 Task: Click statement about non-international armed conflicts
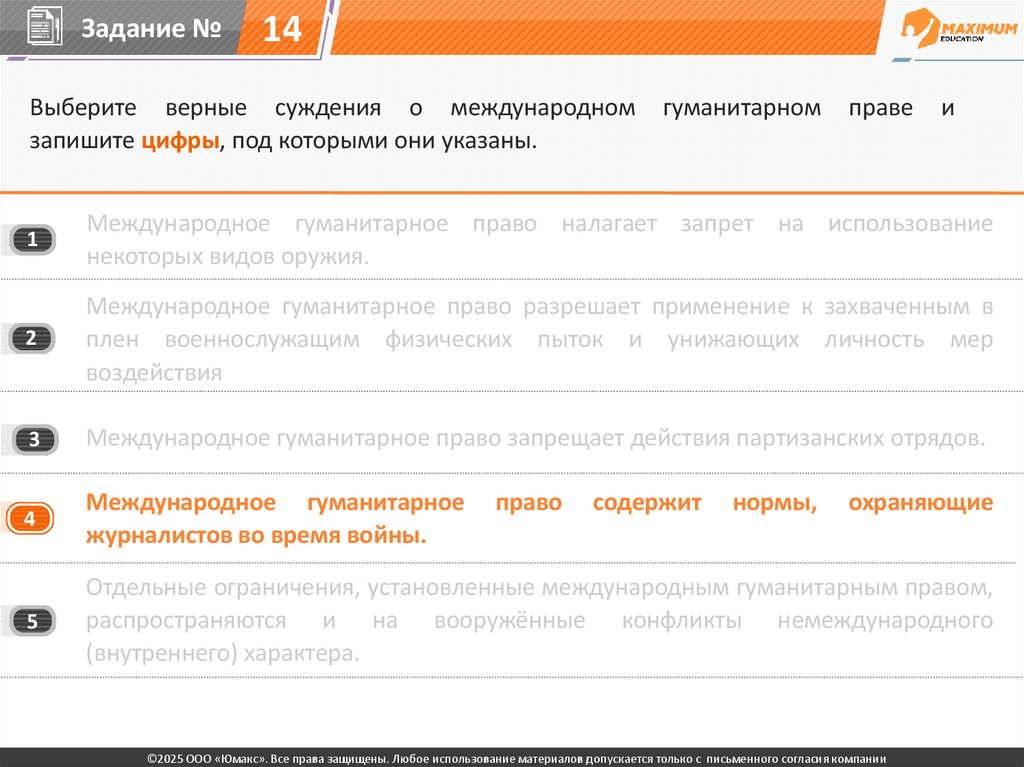pyautogui.click(x=539, y=620)
